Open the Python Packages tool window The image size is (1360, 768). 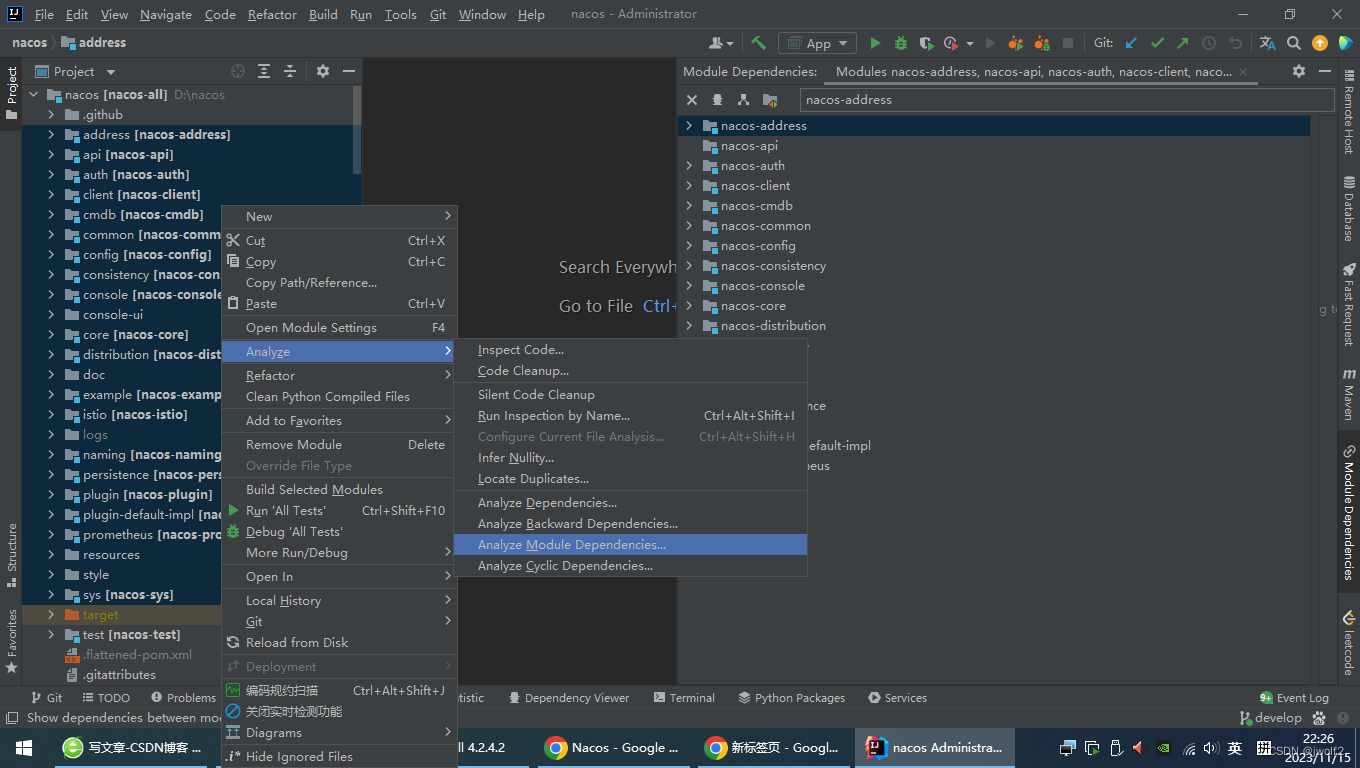(x=791, y=698)
